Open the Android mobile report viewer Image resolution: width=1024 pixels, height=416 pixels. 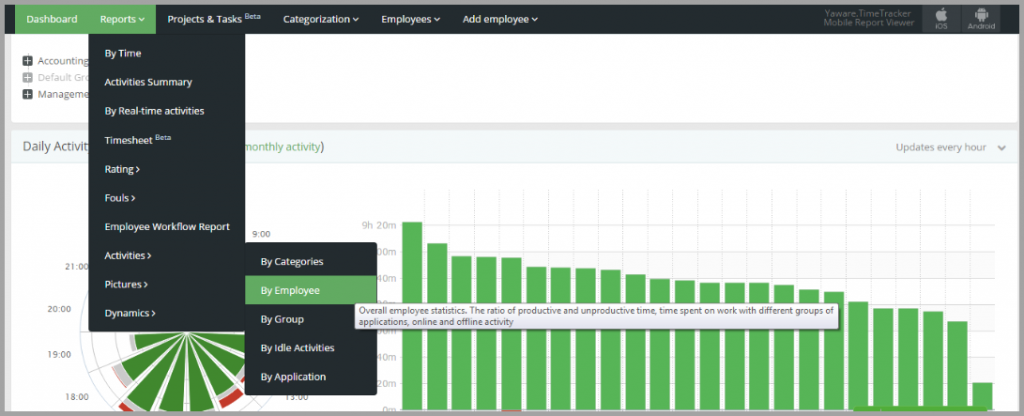pyautogui.click(x=981, y=19)
